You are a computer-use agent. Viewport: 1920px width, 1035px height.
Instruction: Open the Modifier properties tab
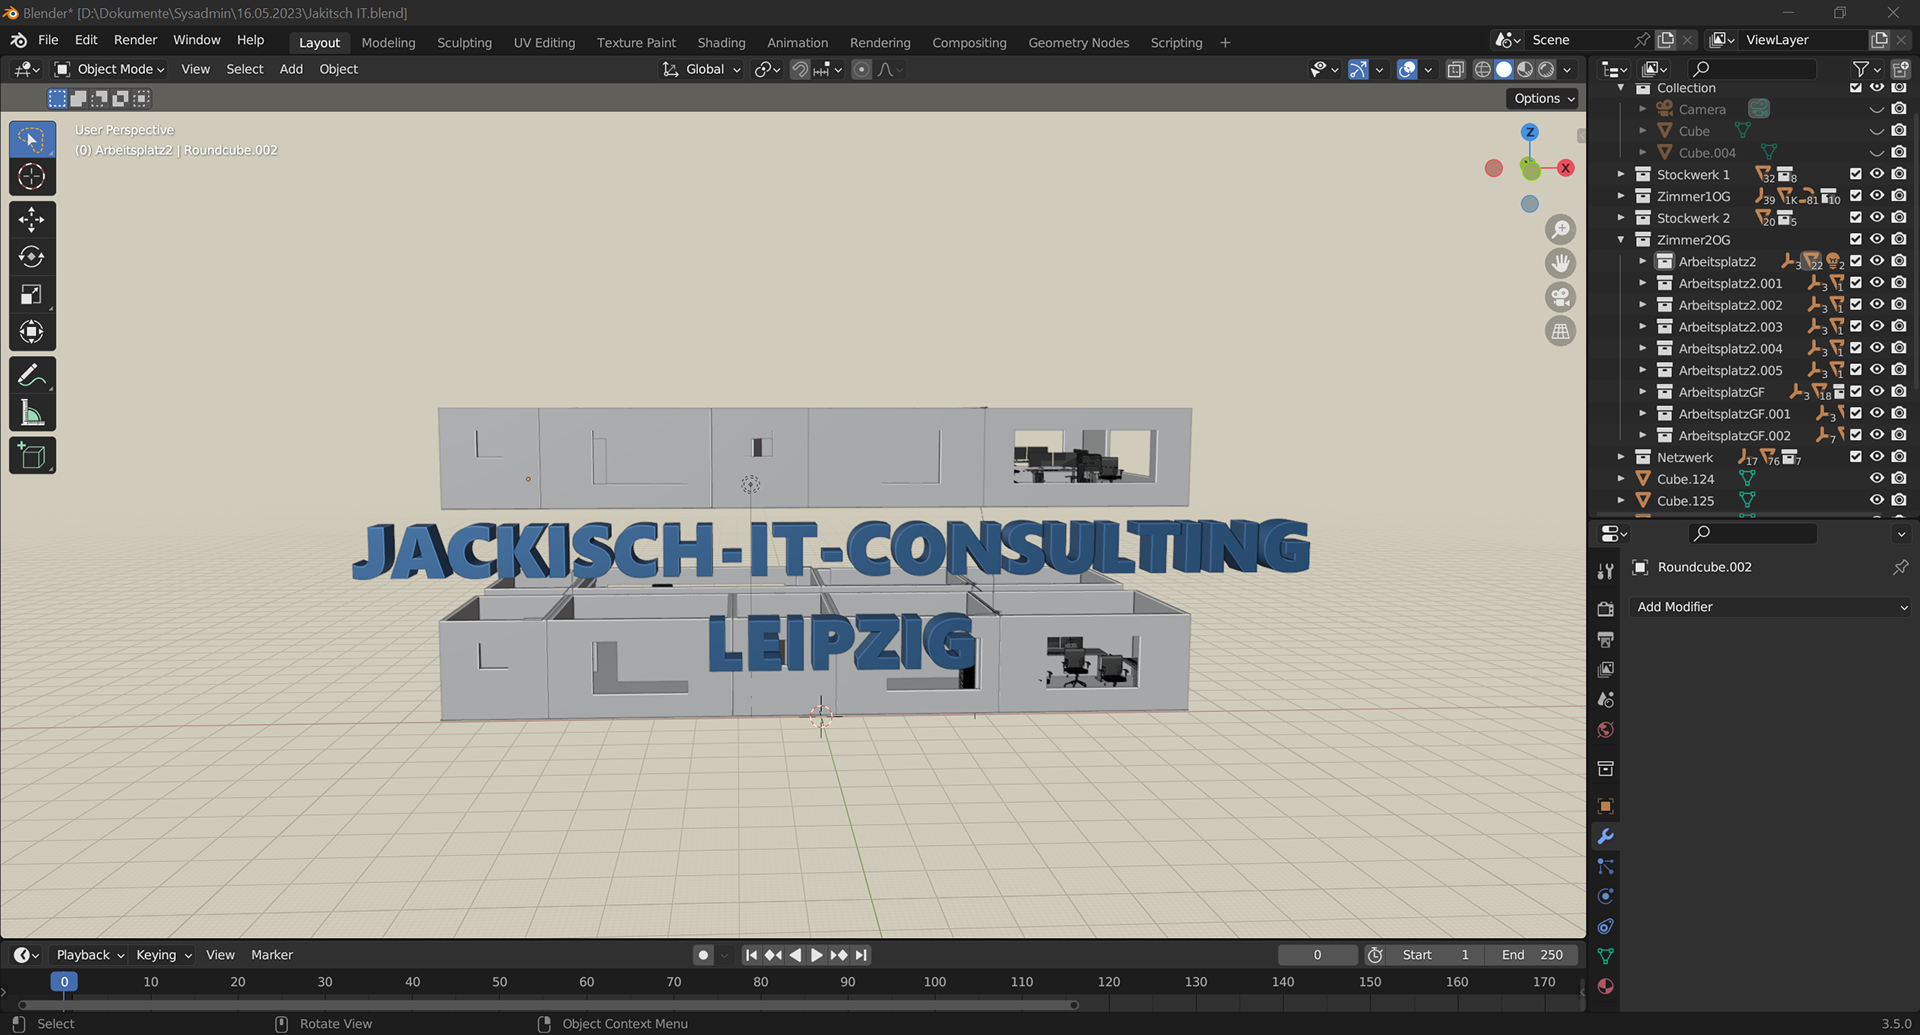tap(1606, 836)
